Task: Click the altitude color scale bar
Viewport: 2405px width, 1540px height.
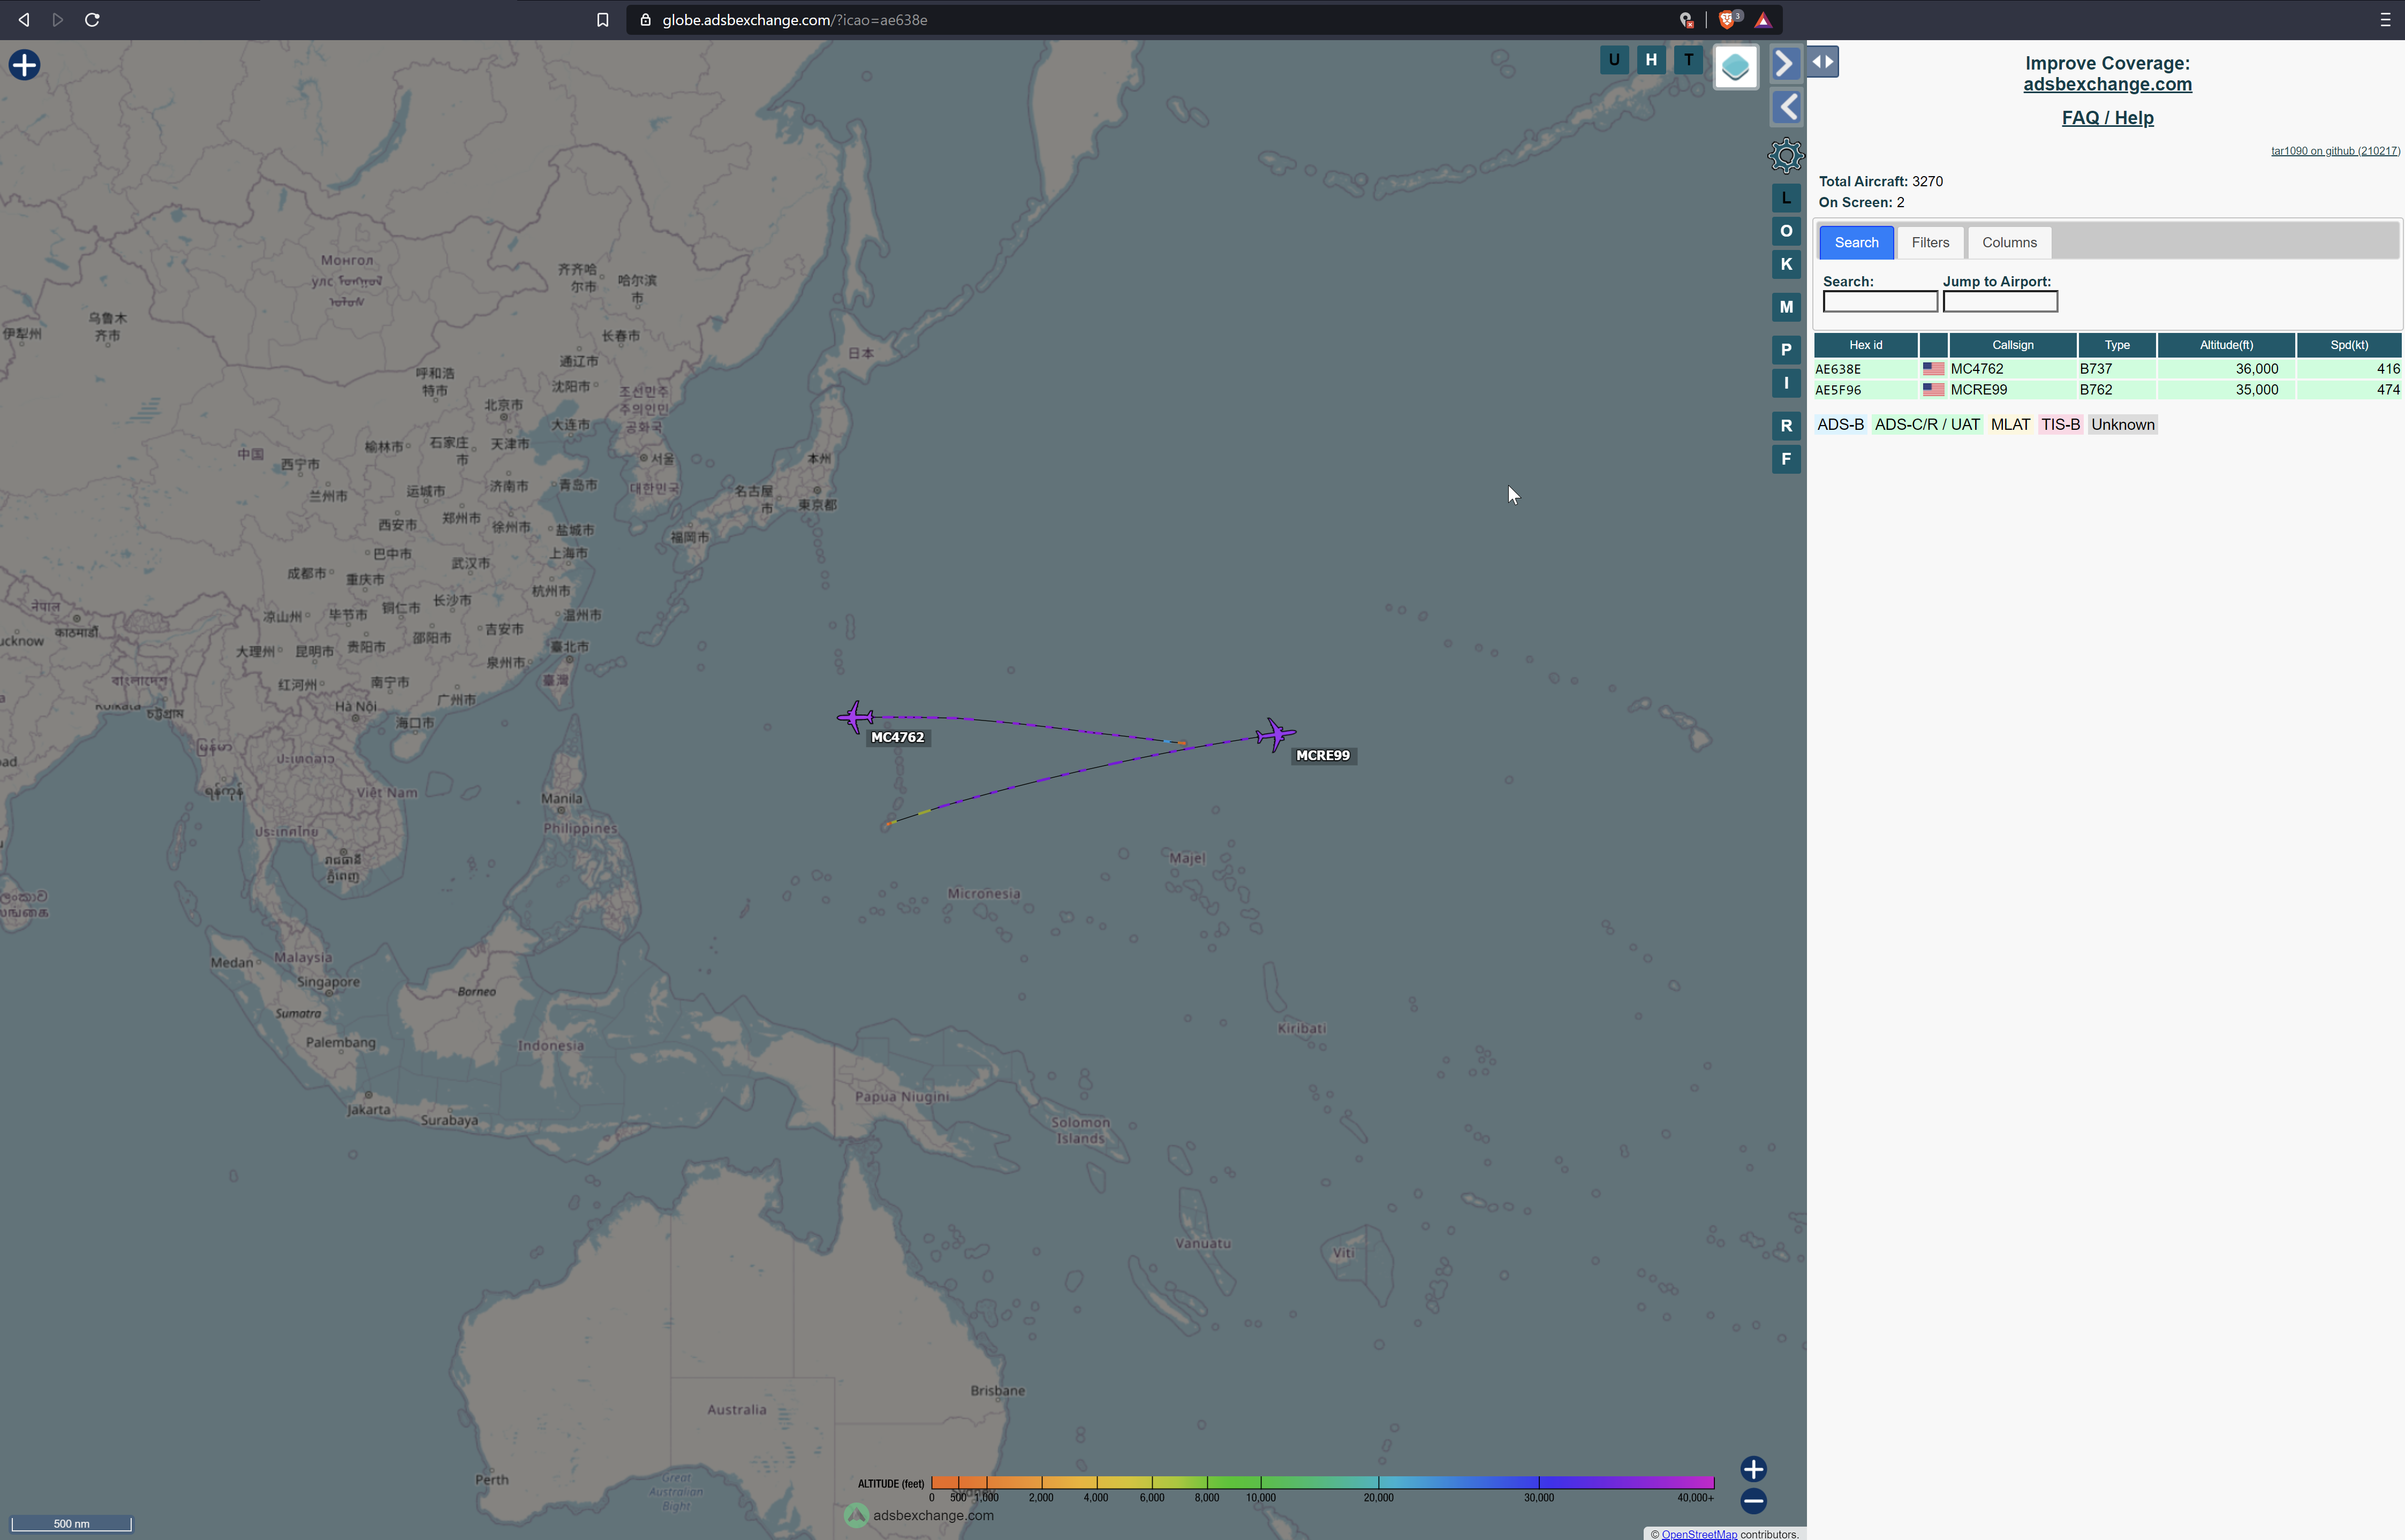Action: (x=1322, y=1482)
